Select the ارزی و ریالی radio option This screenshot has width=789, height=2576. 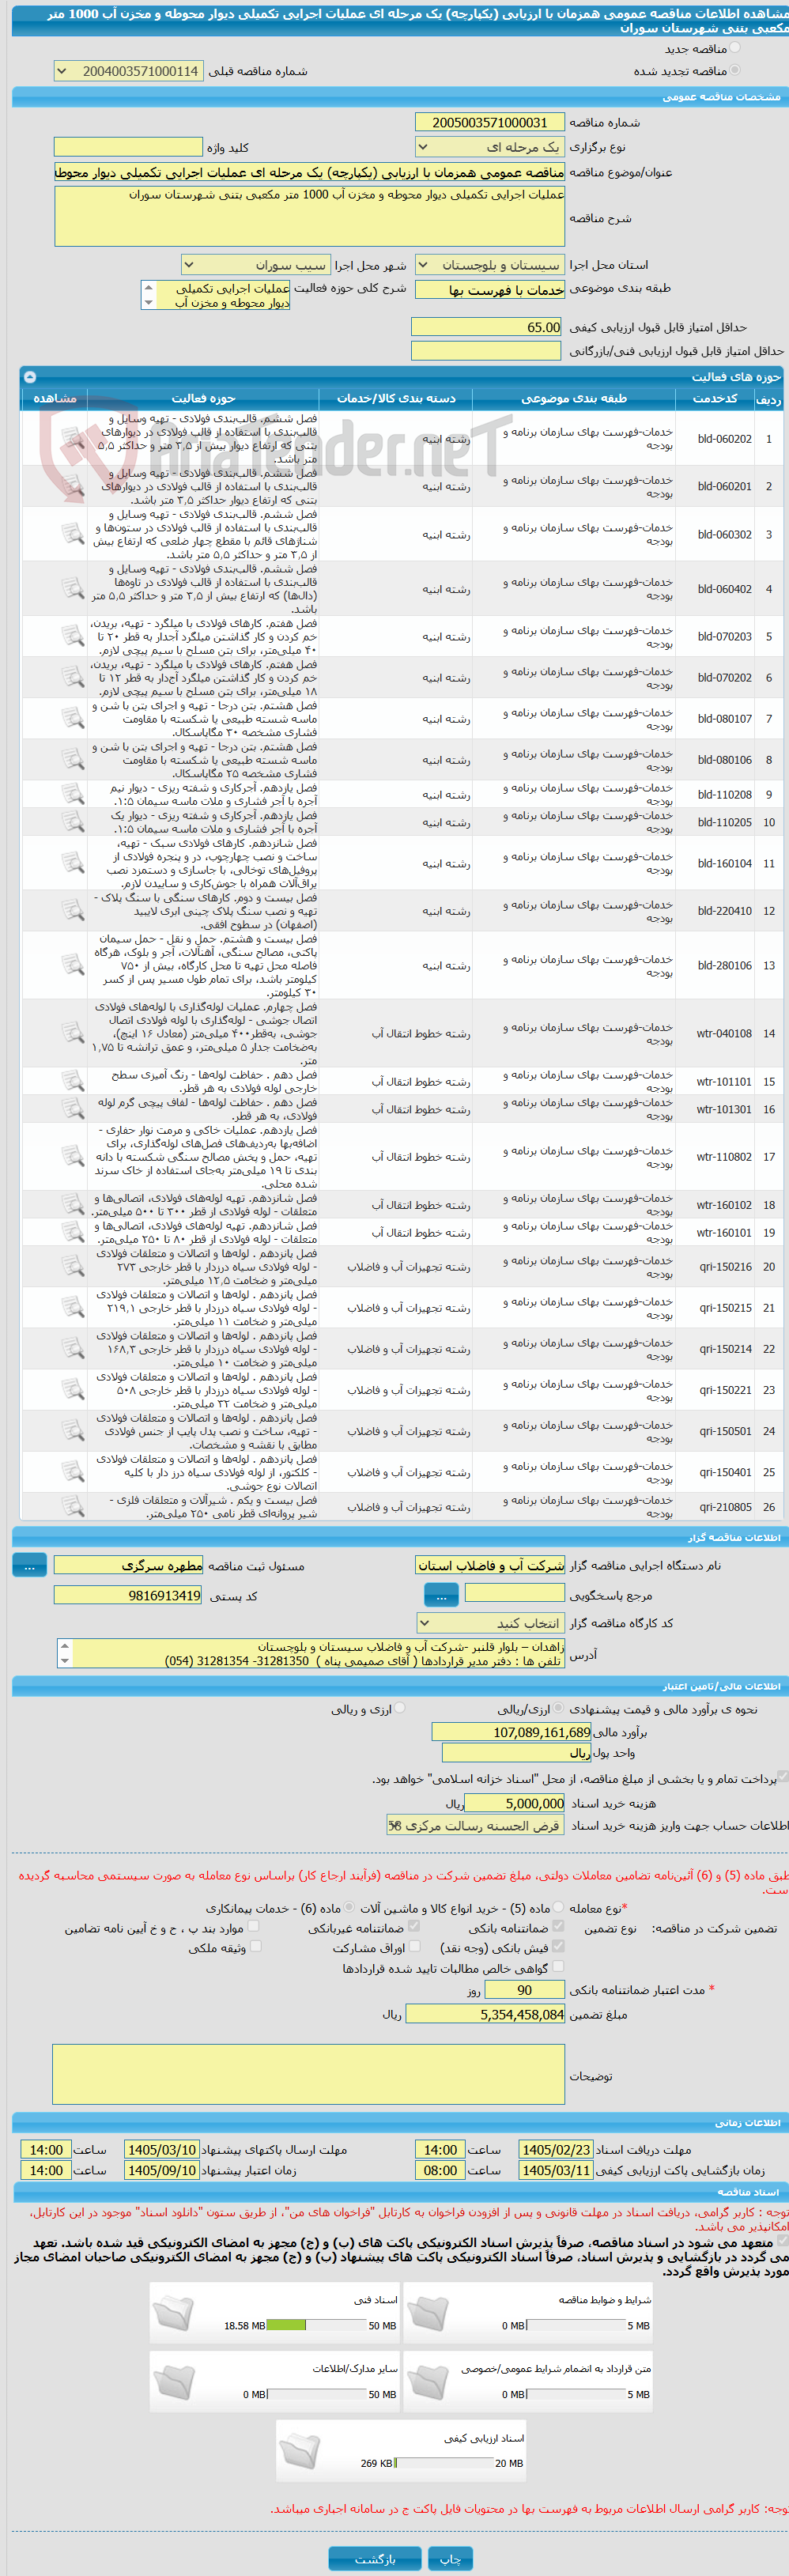400,1708
